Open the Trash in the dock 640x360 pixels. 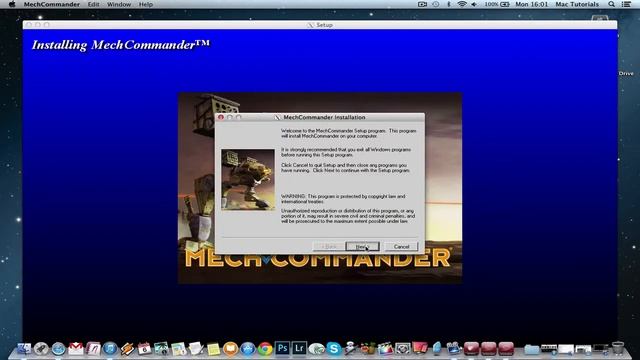click(x=618, y=348)
